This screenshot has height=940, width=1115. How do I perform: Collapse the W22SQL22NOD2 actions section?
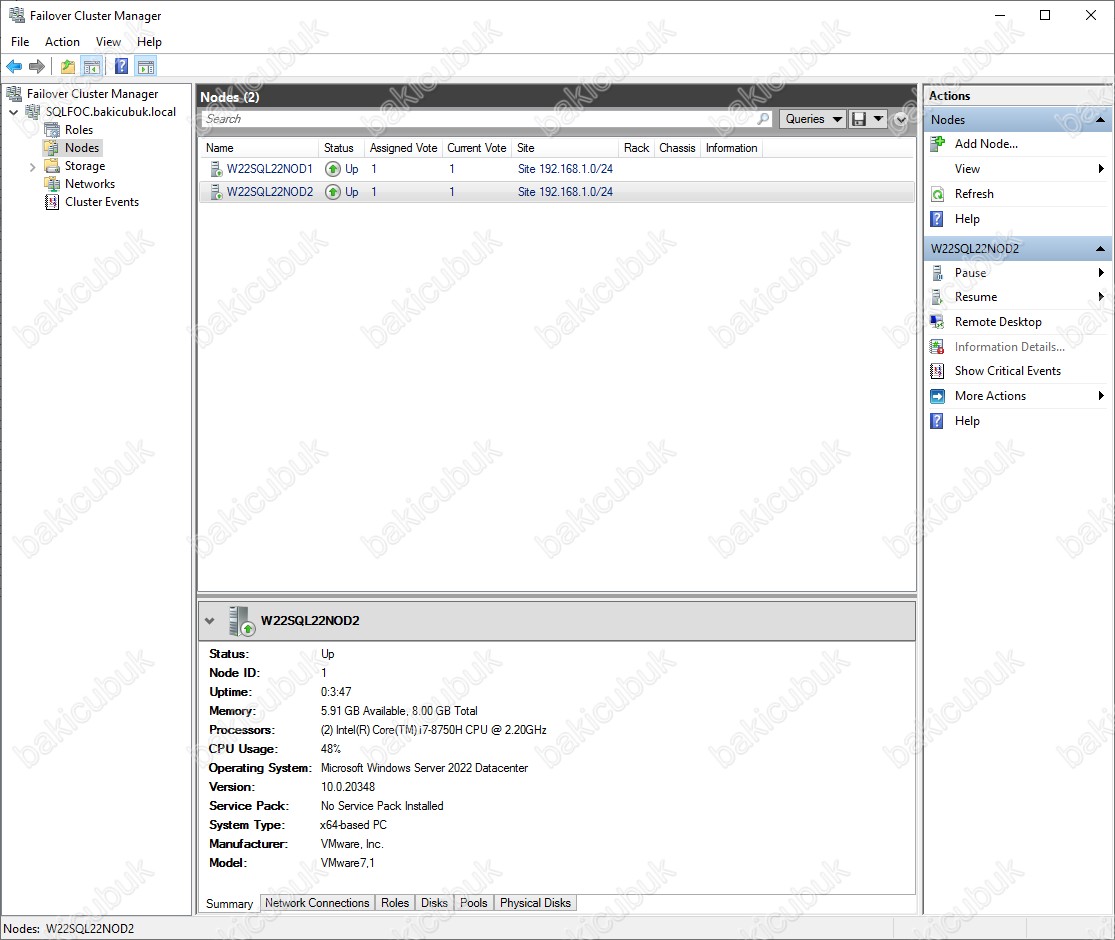(1100, 249)
